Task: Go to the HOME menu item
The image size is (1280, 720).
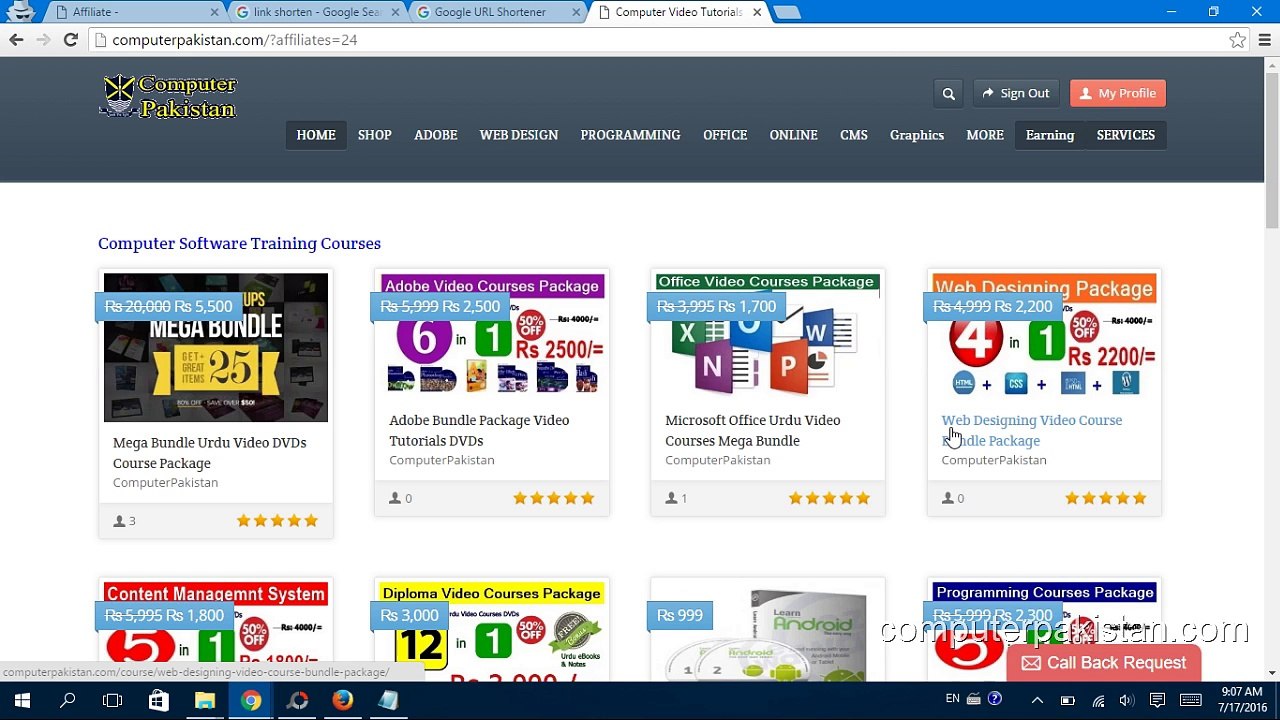Action: click(x=316, y=135)
